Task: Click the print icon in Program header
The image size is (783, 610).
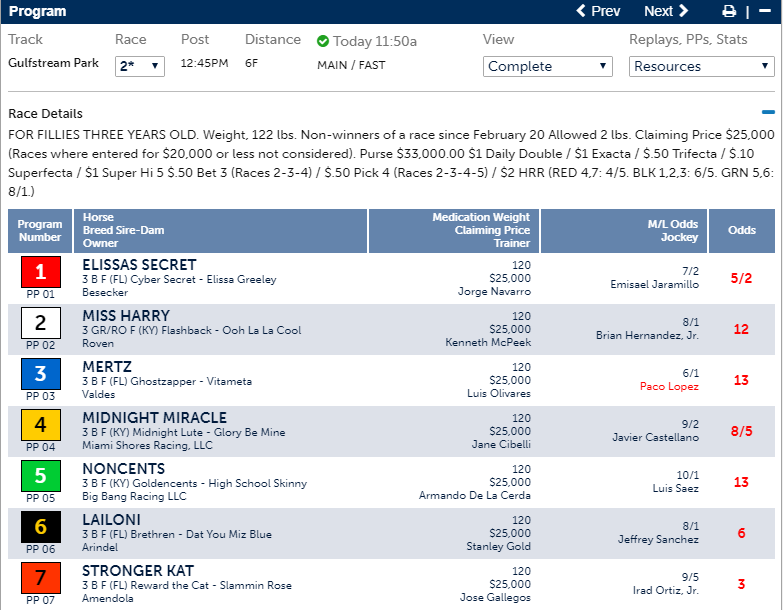Action: (x=729, y=12)
